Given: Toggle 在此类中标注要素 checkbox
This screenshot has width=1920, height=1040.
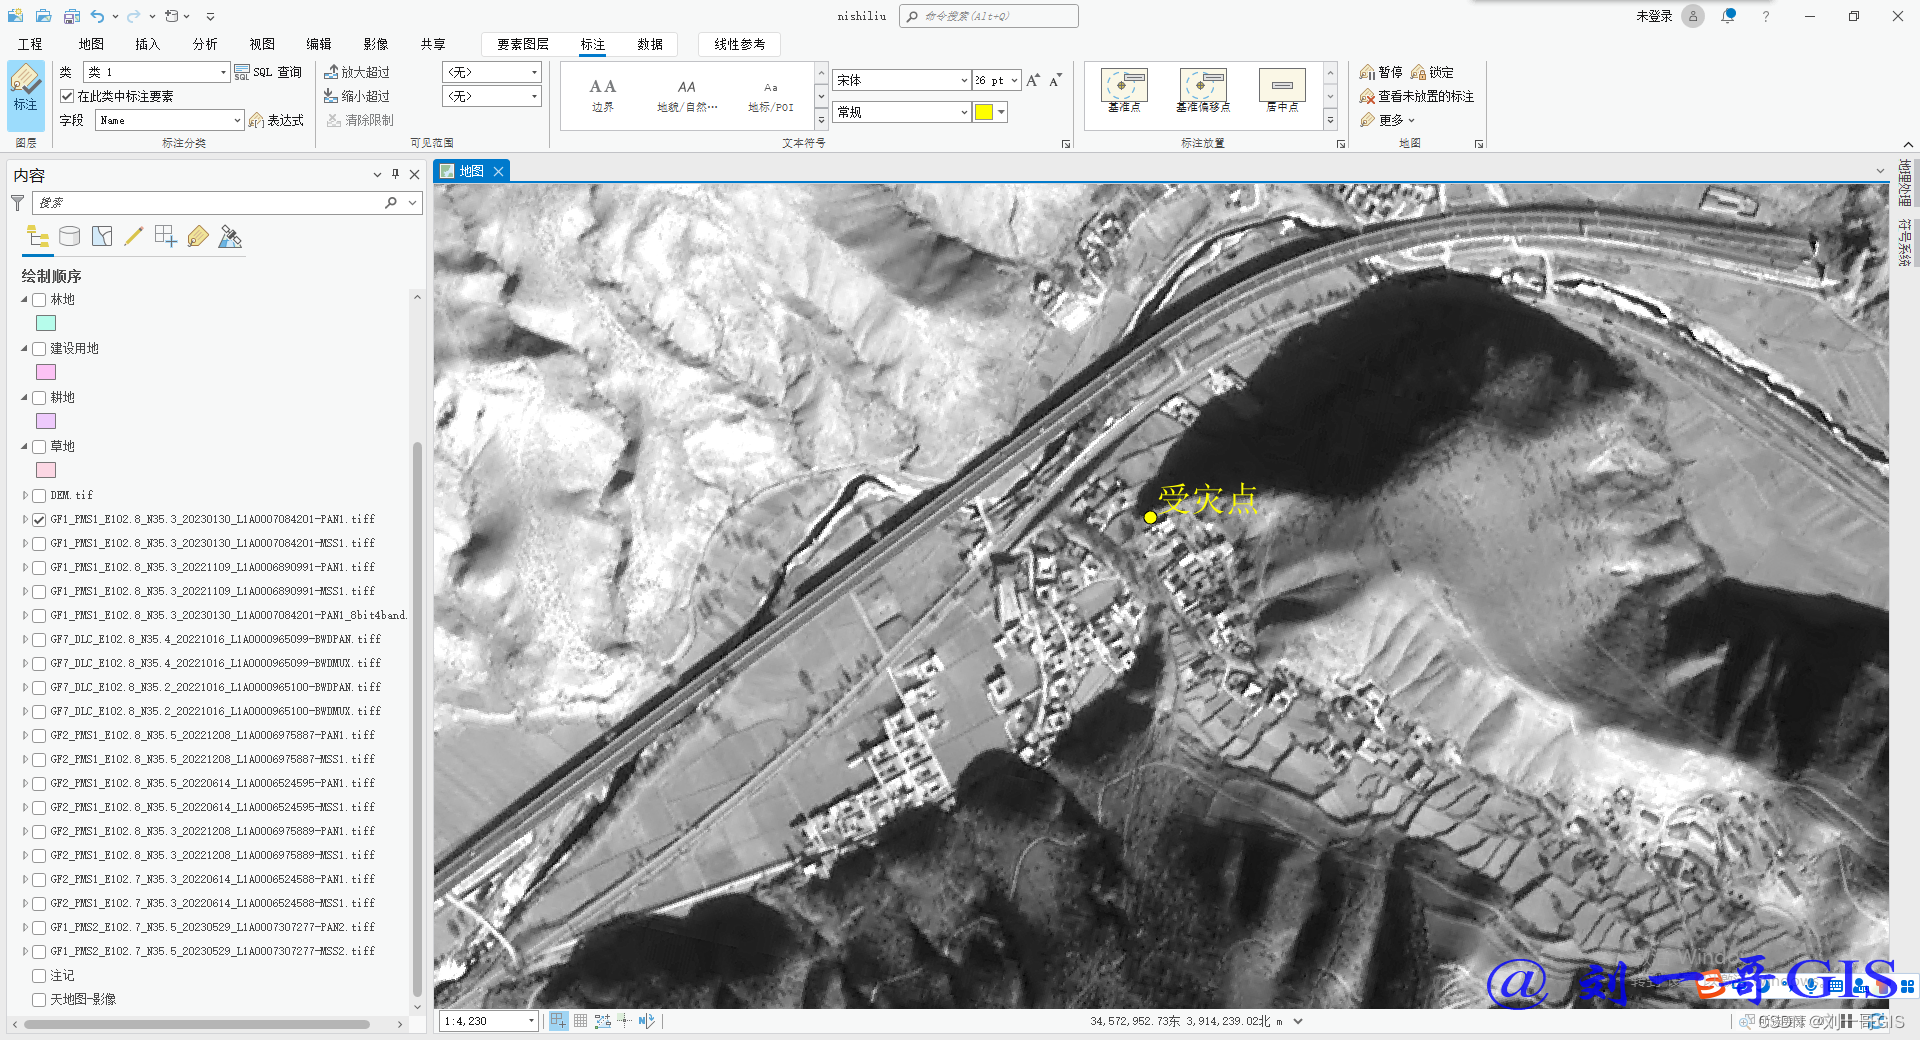Looking at the screenshot, I should tap(67, 96).
